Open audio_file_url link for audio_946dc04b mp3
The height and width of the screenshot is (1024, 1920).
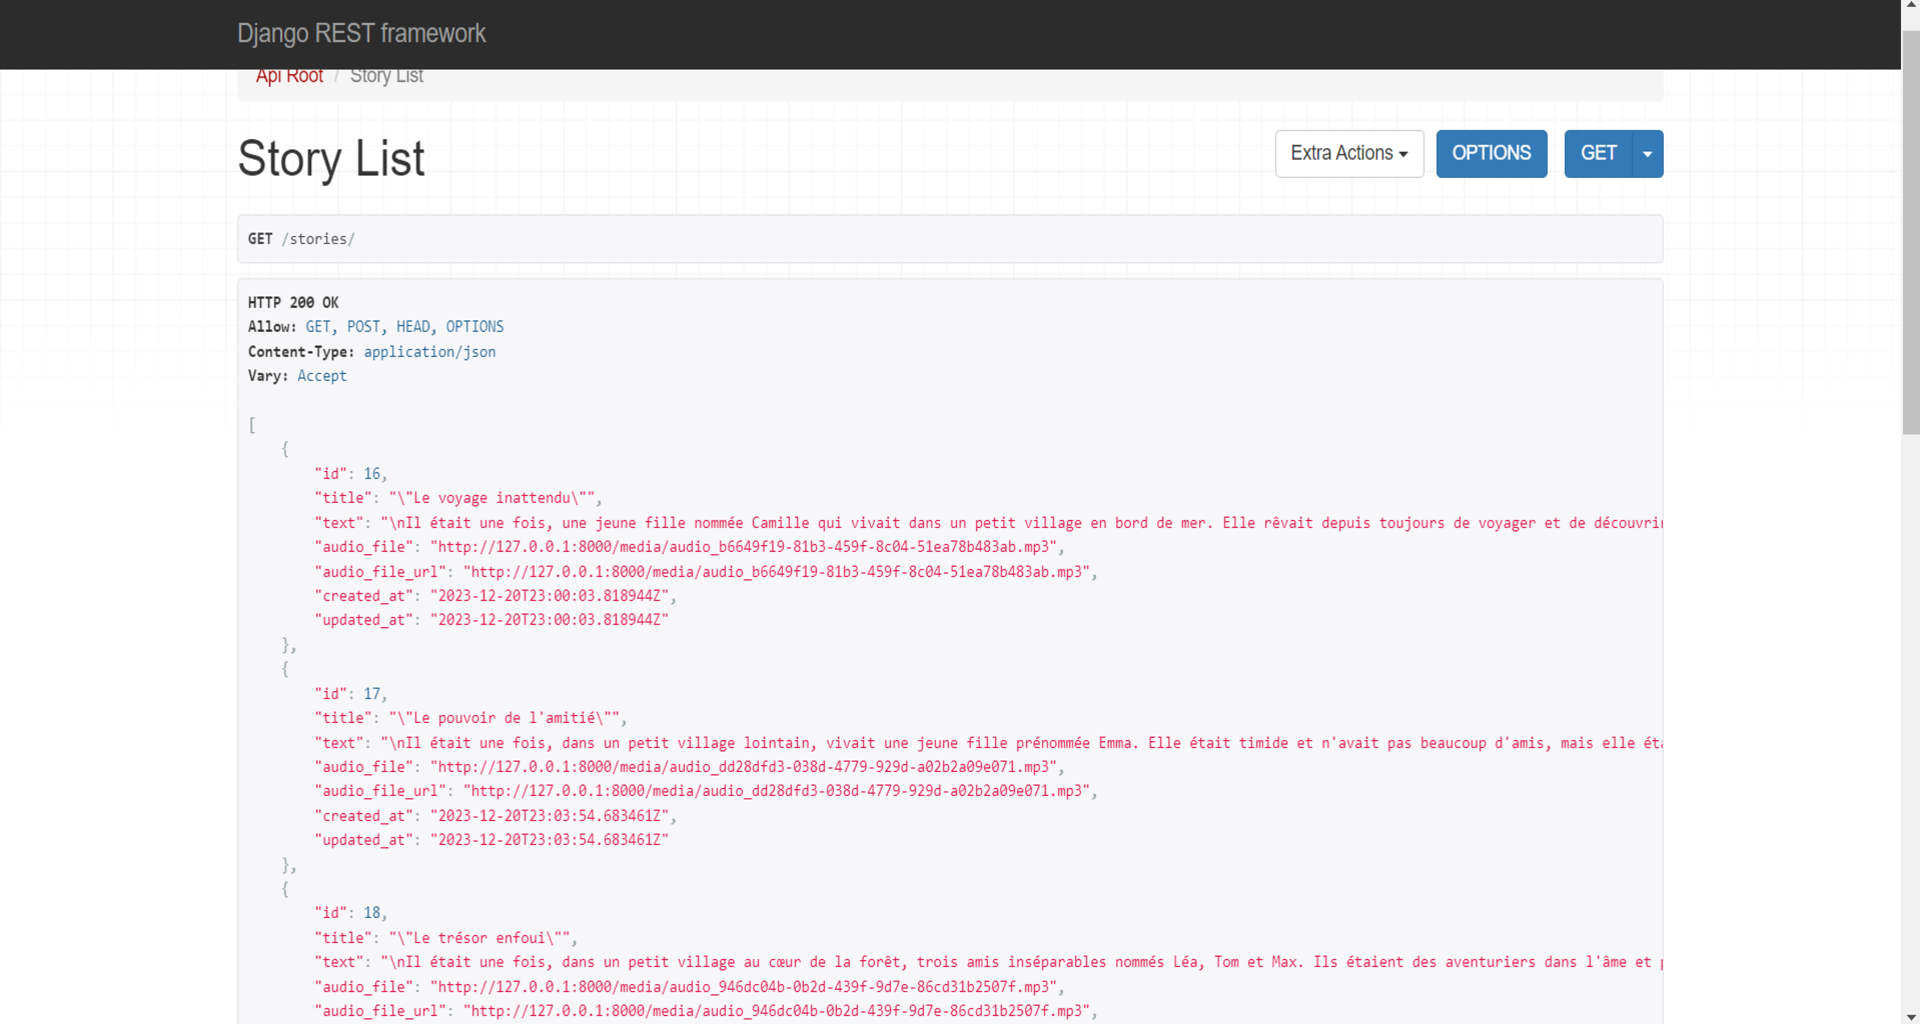pyautogui.click(x=777, y=1011)
